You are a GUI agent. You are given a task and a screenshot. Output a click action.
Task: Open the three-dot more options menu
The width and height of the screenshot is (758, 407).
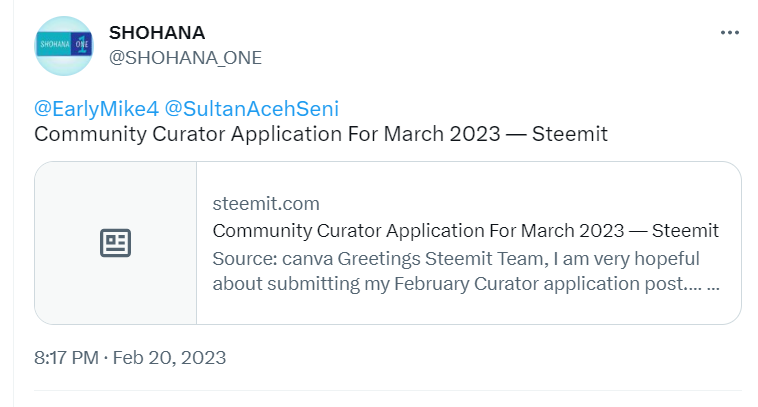[729, 33]
